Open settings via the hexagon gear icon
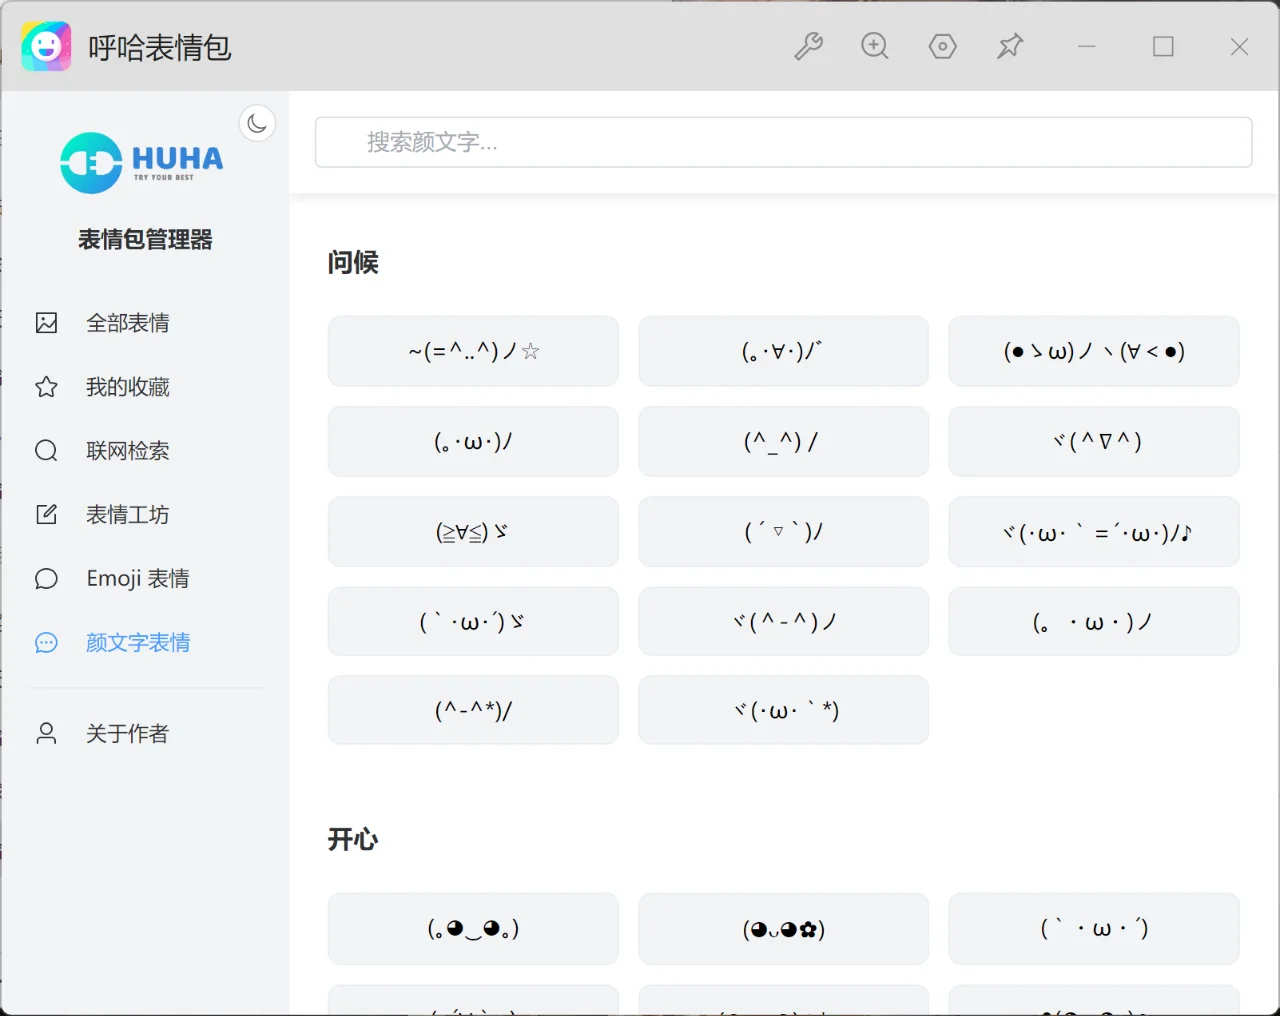 942,46
